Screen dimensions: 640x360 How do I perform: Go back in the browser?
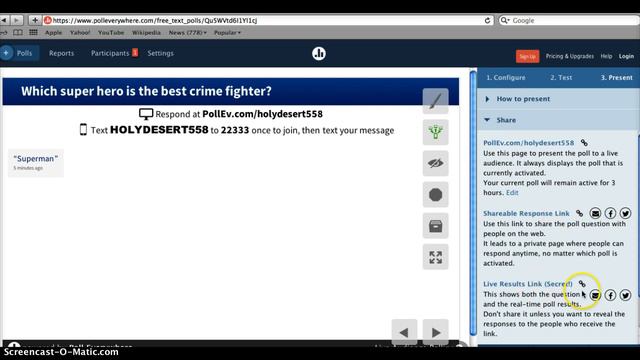[x=4, y=20]
